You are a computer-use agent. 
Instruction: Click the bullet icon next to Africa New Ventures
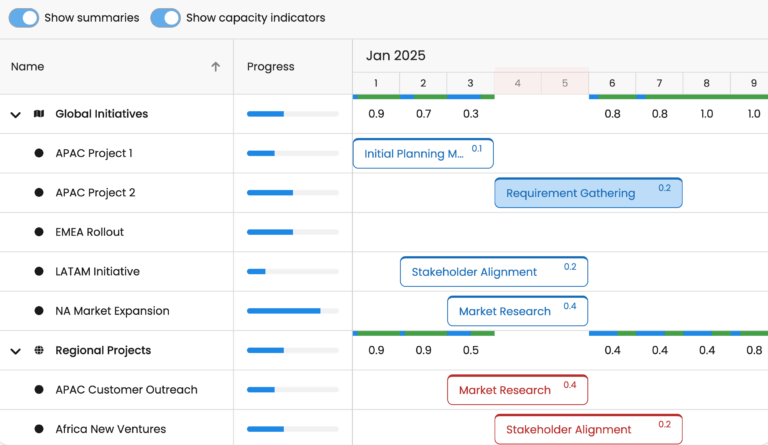[x=39, y=429]
